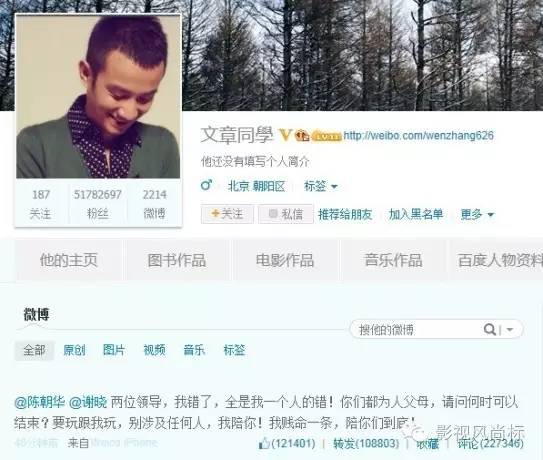Image resolution: width=543 pixels, height=460 pixels.
Task: Click the membership medal icon beside V badge
Action: click(x=302, y=135)
